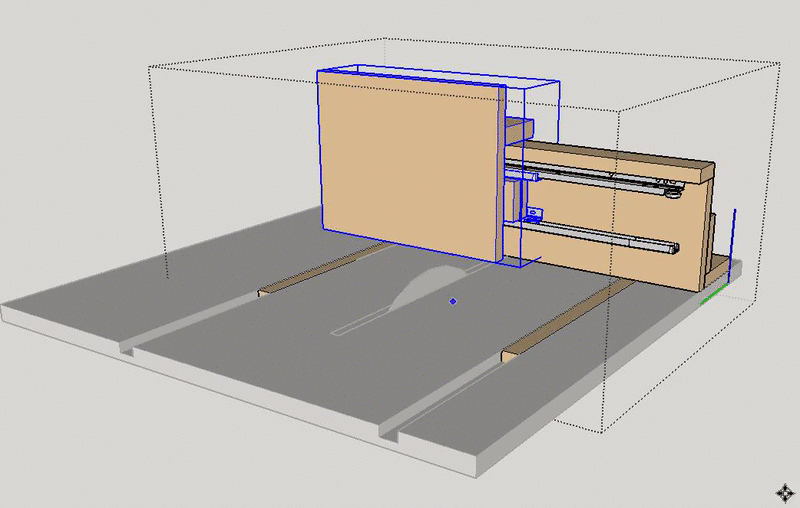Click the move cursor icon at bottom right

tap(785, 493)
